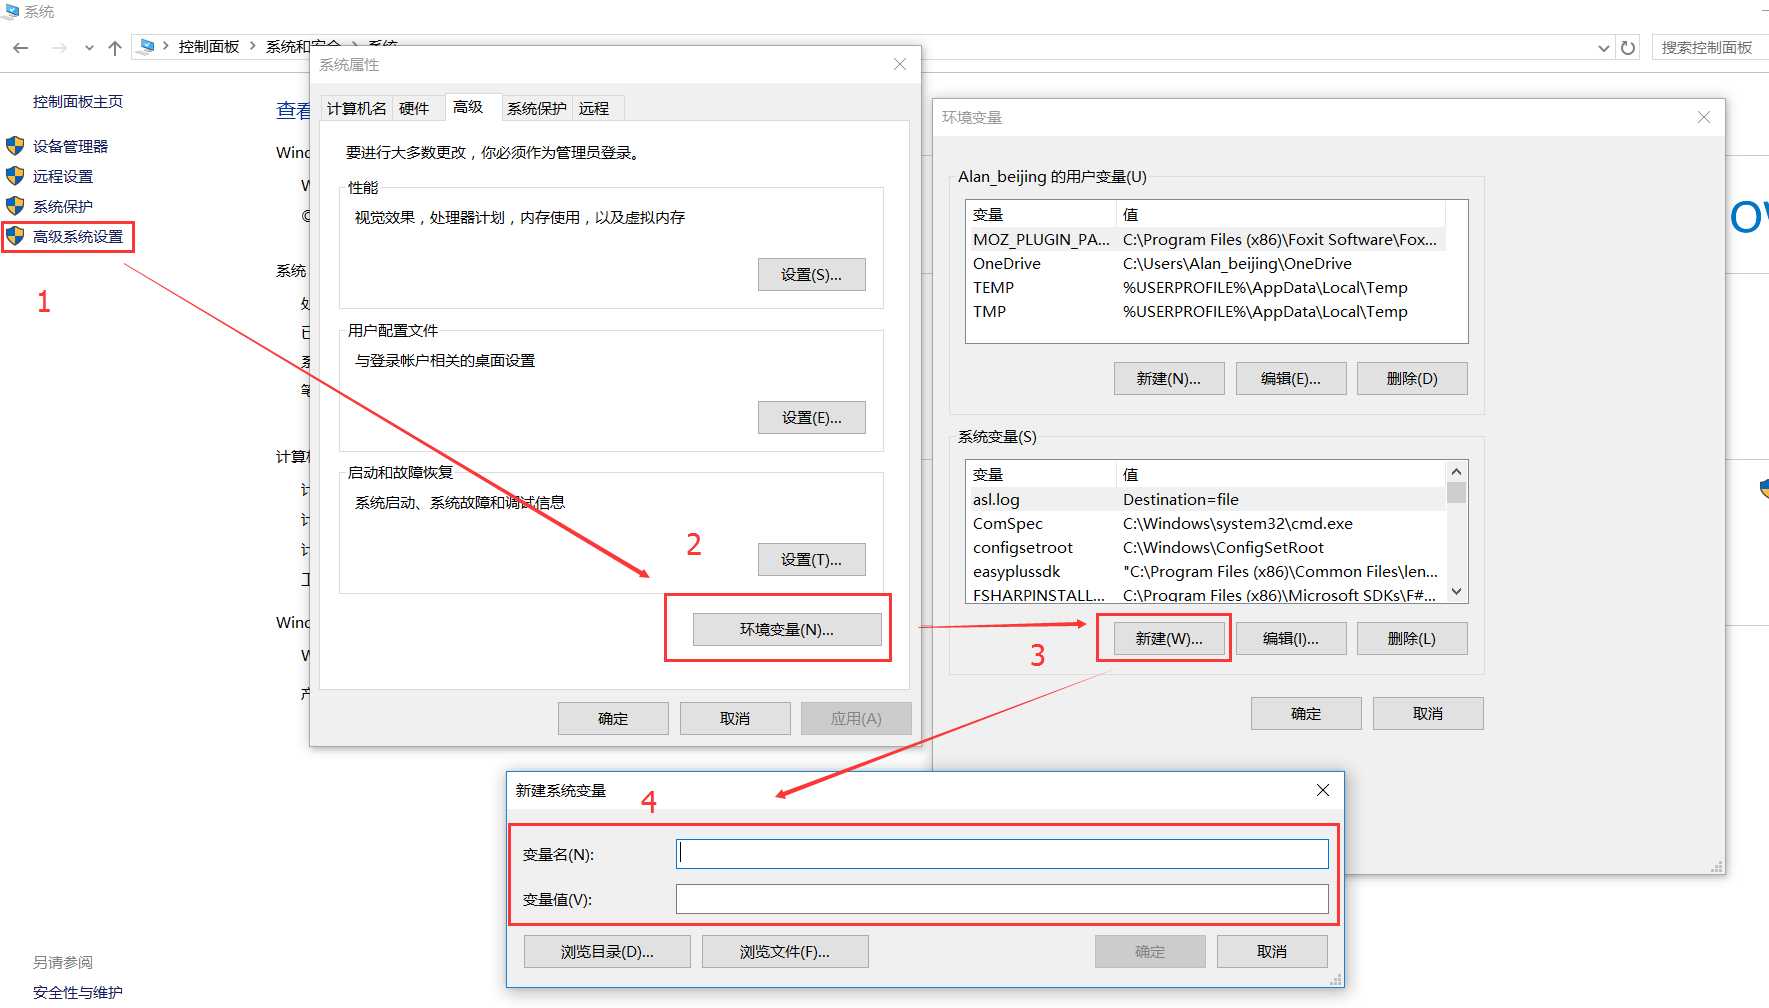1769x1008 pixels.
Task: Switch to 系统保护 tab
Action: (x=537, y=108)
